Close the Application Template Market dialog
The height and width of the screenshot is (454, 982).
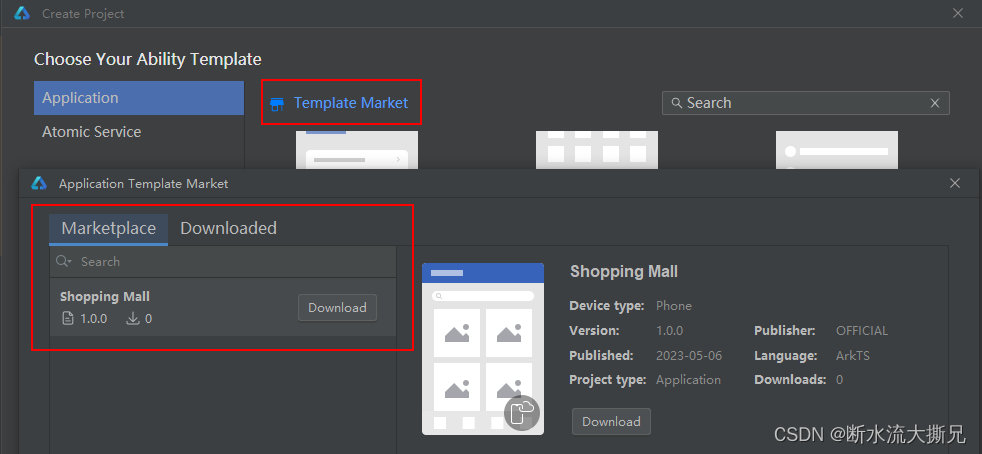(x=954, y=183)
